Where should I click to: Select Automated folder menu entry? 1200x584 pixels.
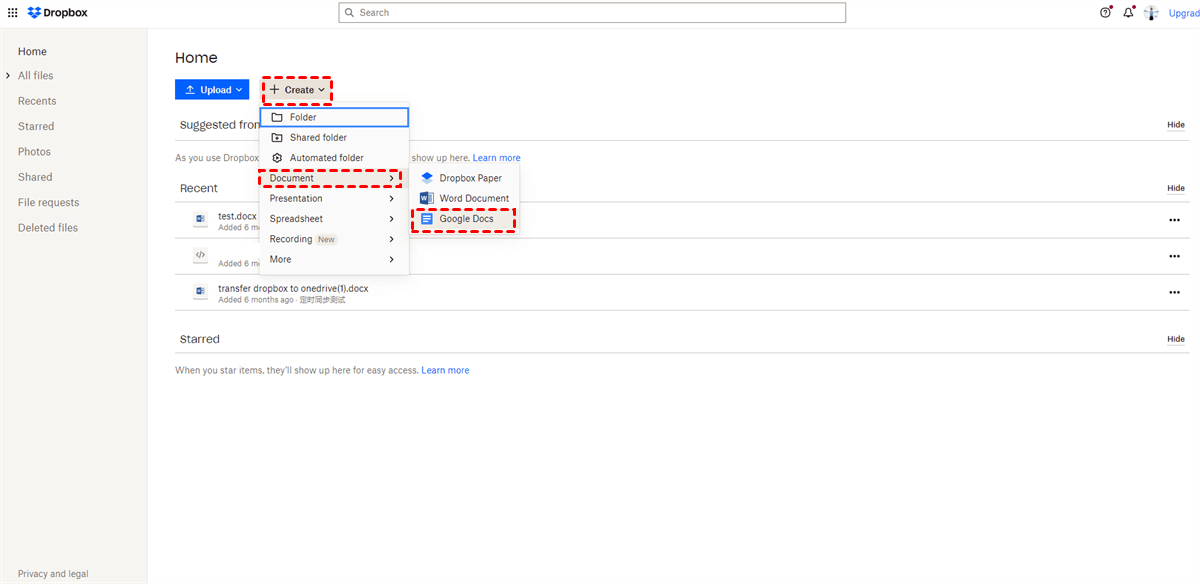click(x=334, y=158)
